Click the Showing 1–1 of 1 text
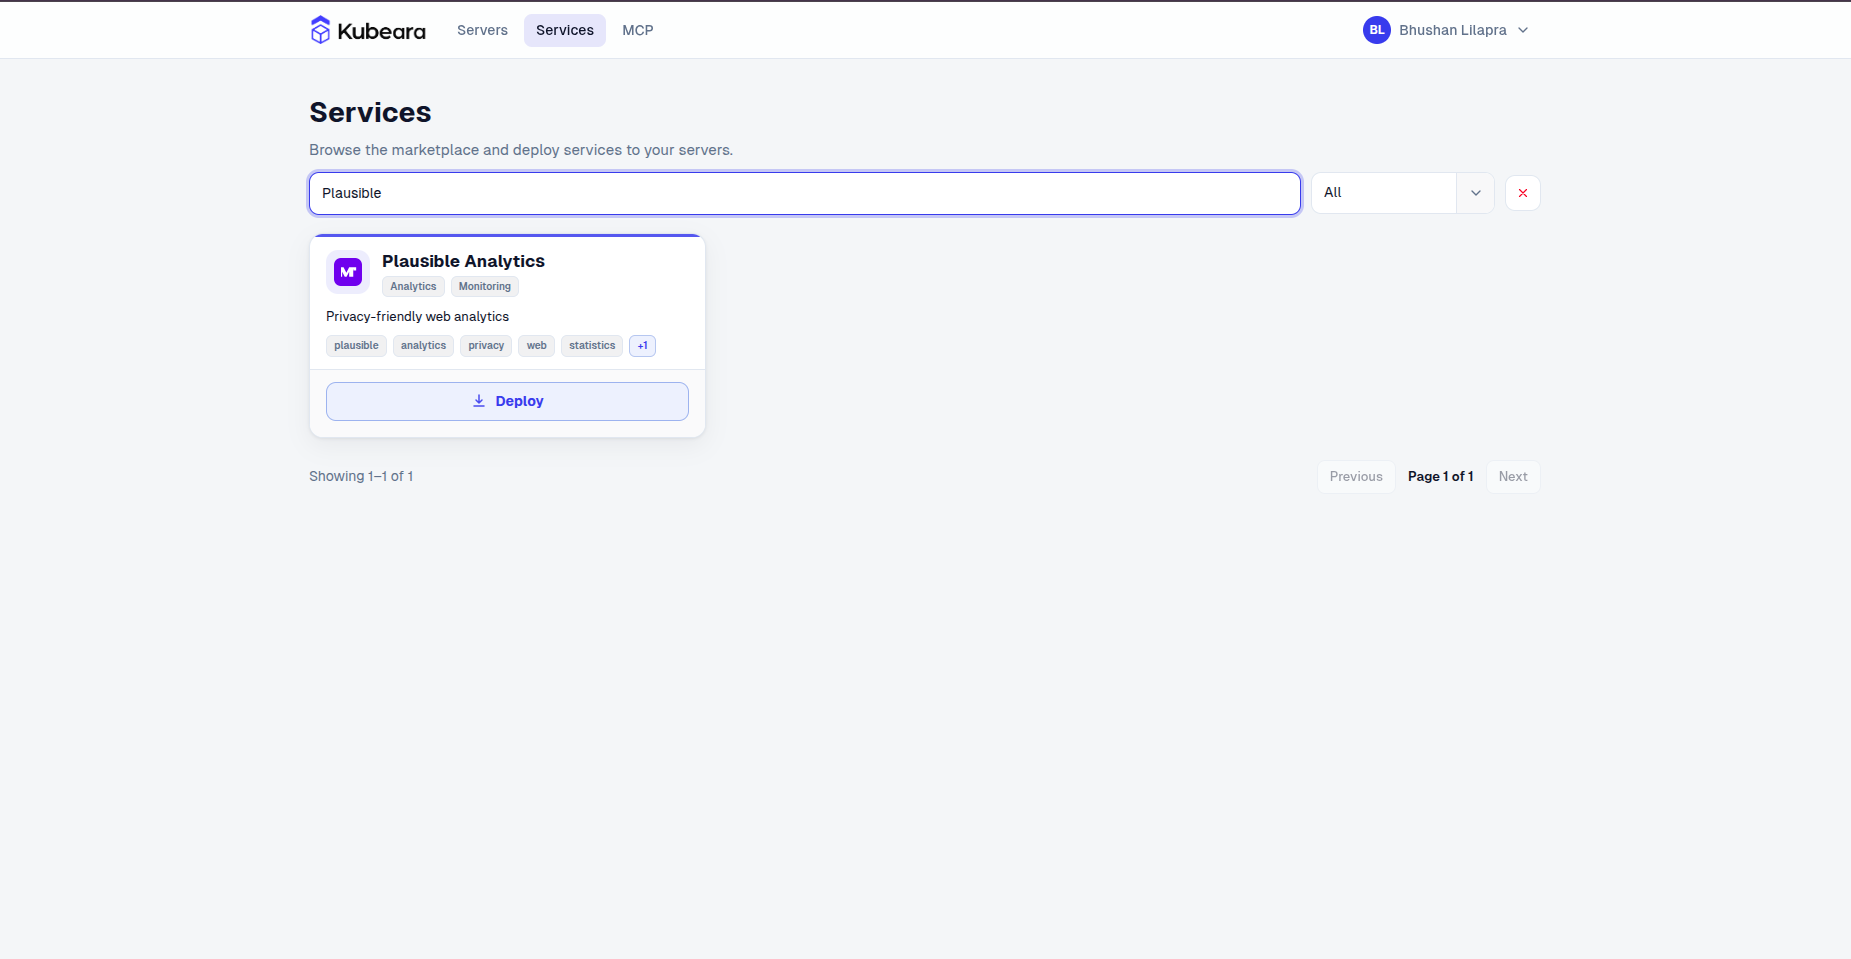Image resolution: width=1851 pixels, height=959 pixels. pos(361,477)
